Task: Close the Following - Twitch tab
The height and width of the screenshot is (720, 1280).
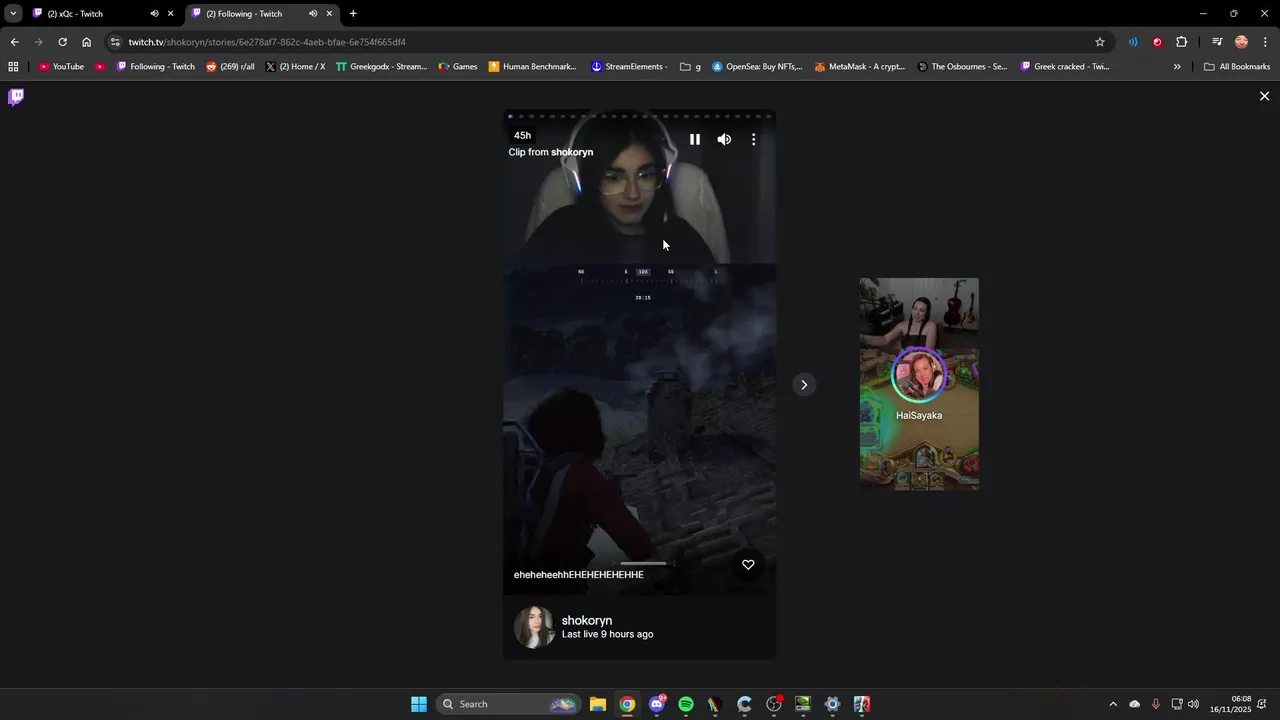Action: [x=329, y=14]
